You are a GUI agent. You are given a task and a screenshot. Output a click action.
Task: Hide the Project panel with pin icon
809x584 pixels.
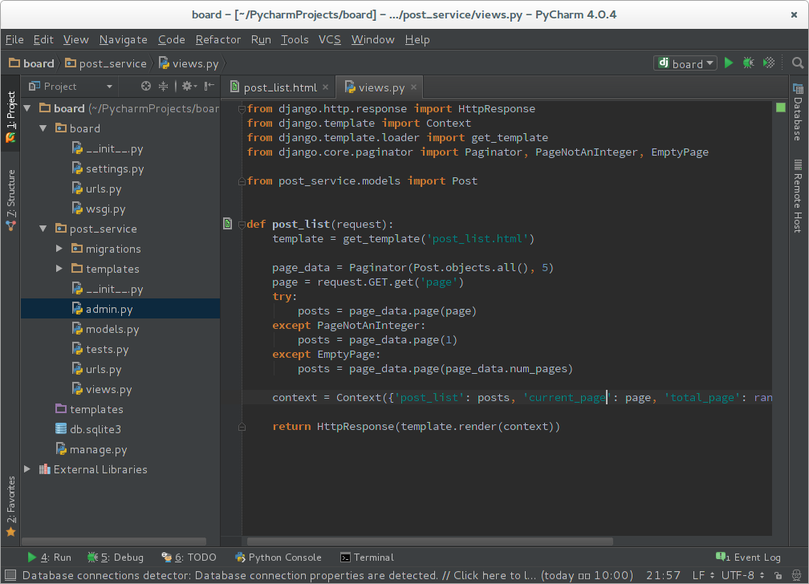tap(209, 86)
